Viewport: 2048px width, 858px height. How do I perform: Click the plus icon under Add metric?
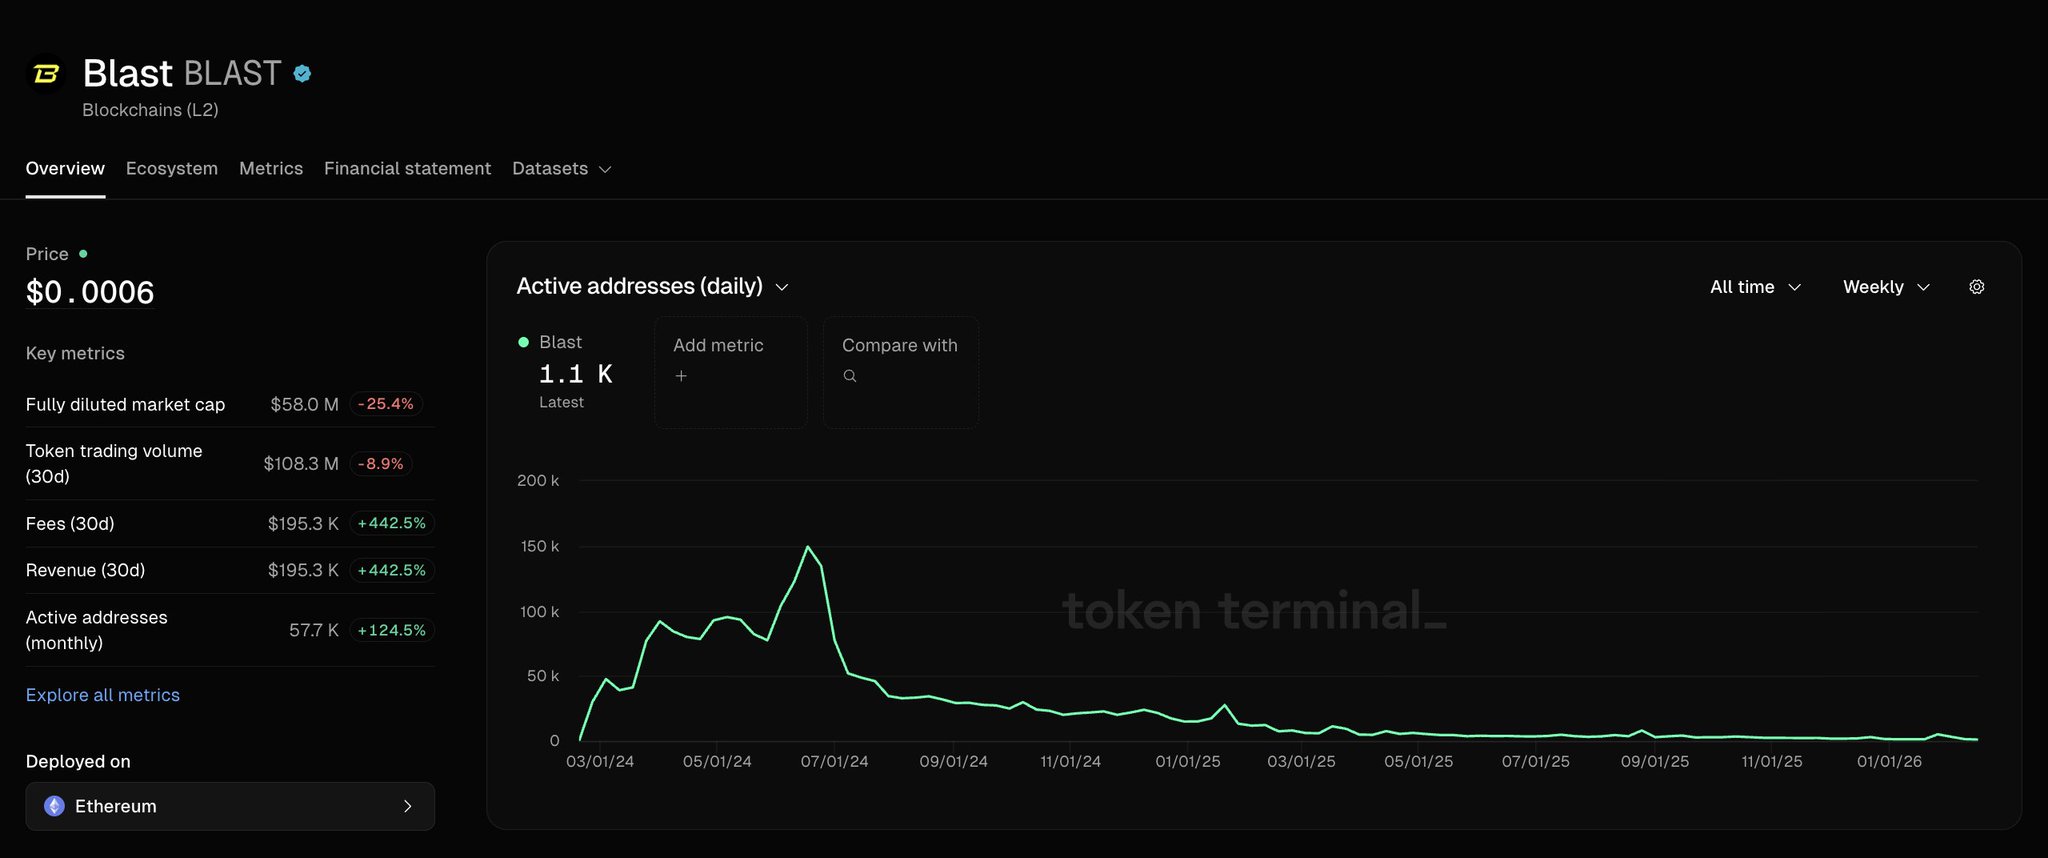pos(681,376)
